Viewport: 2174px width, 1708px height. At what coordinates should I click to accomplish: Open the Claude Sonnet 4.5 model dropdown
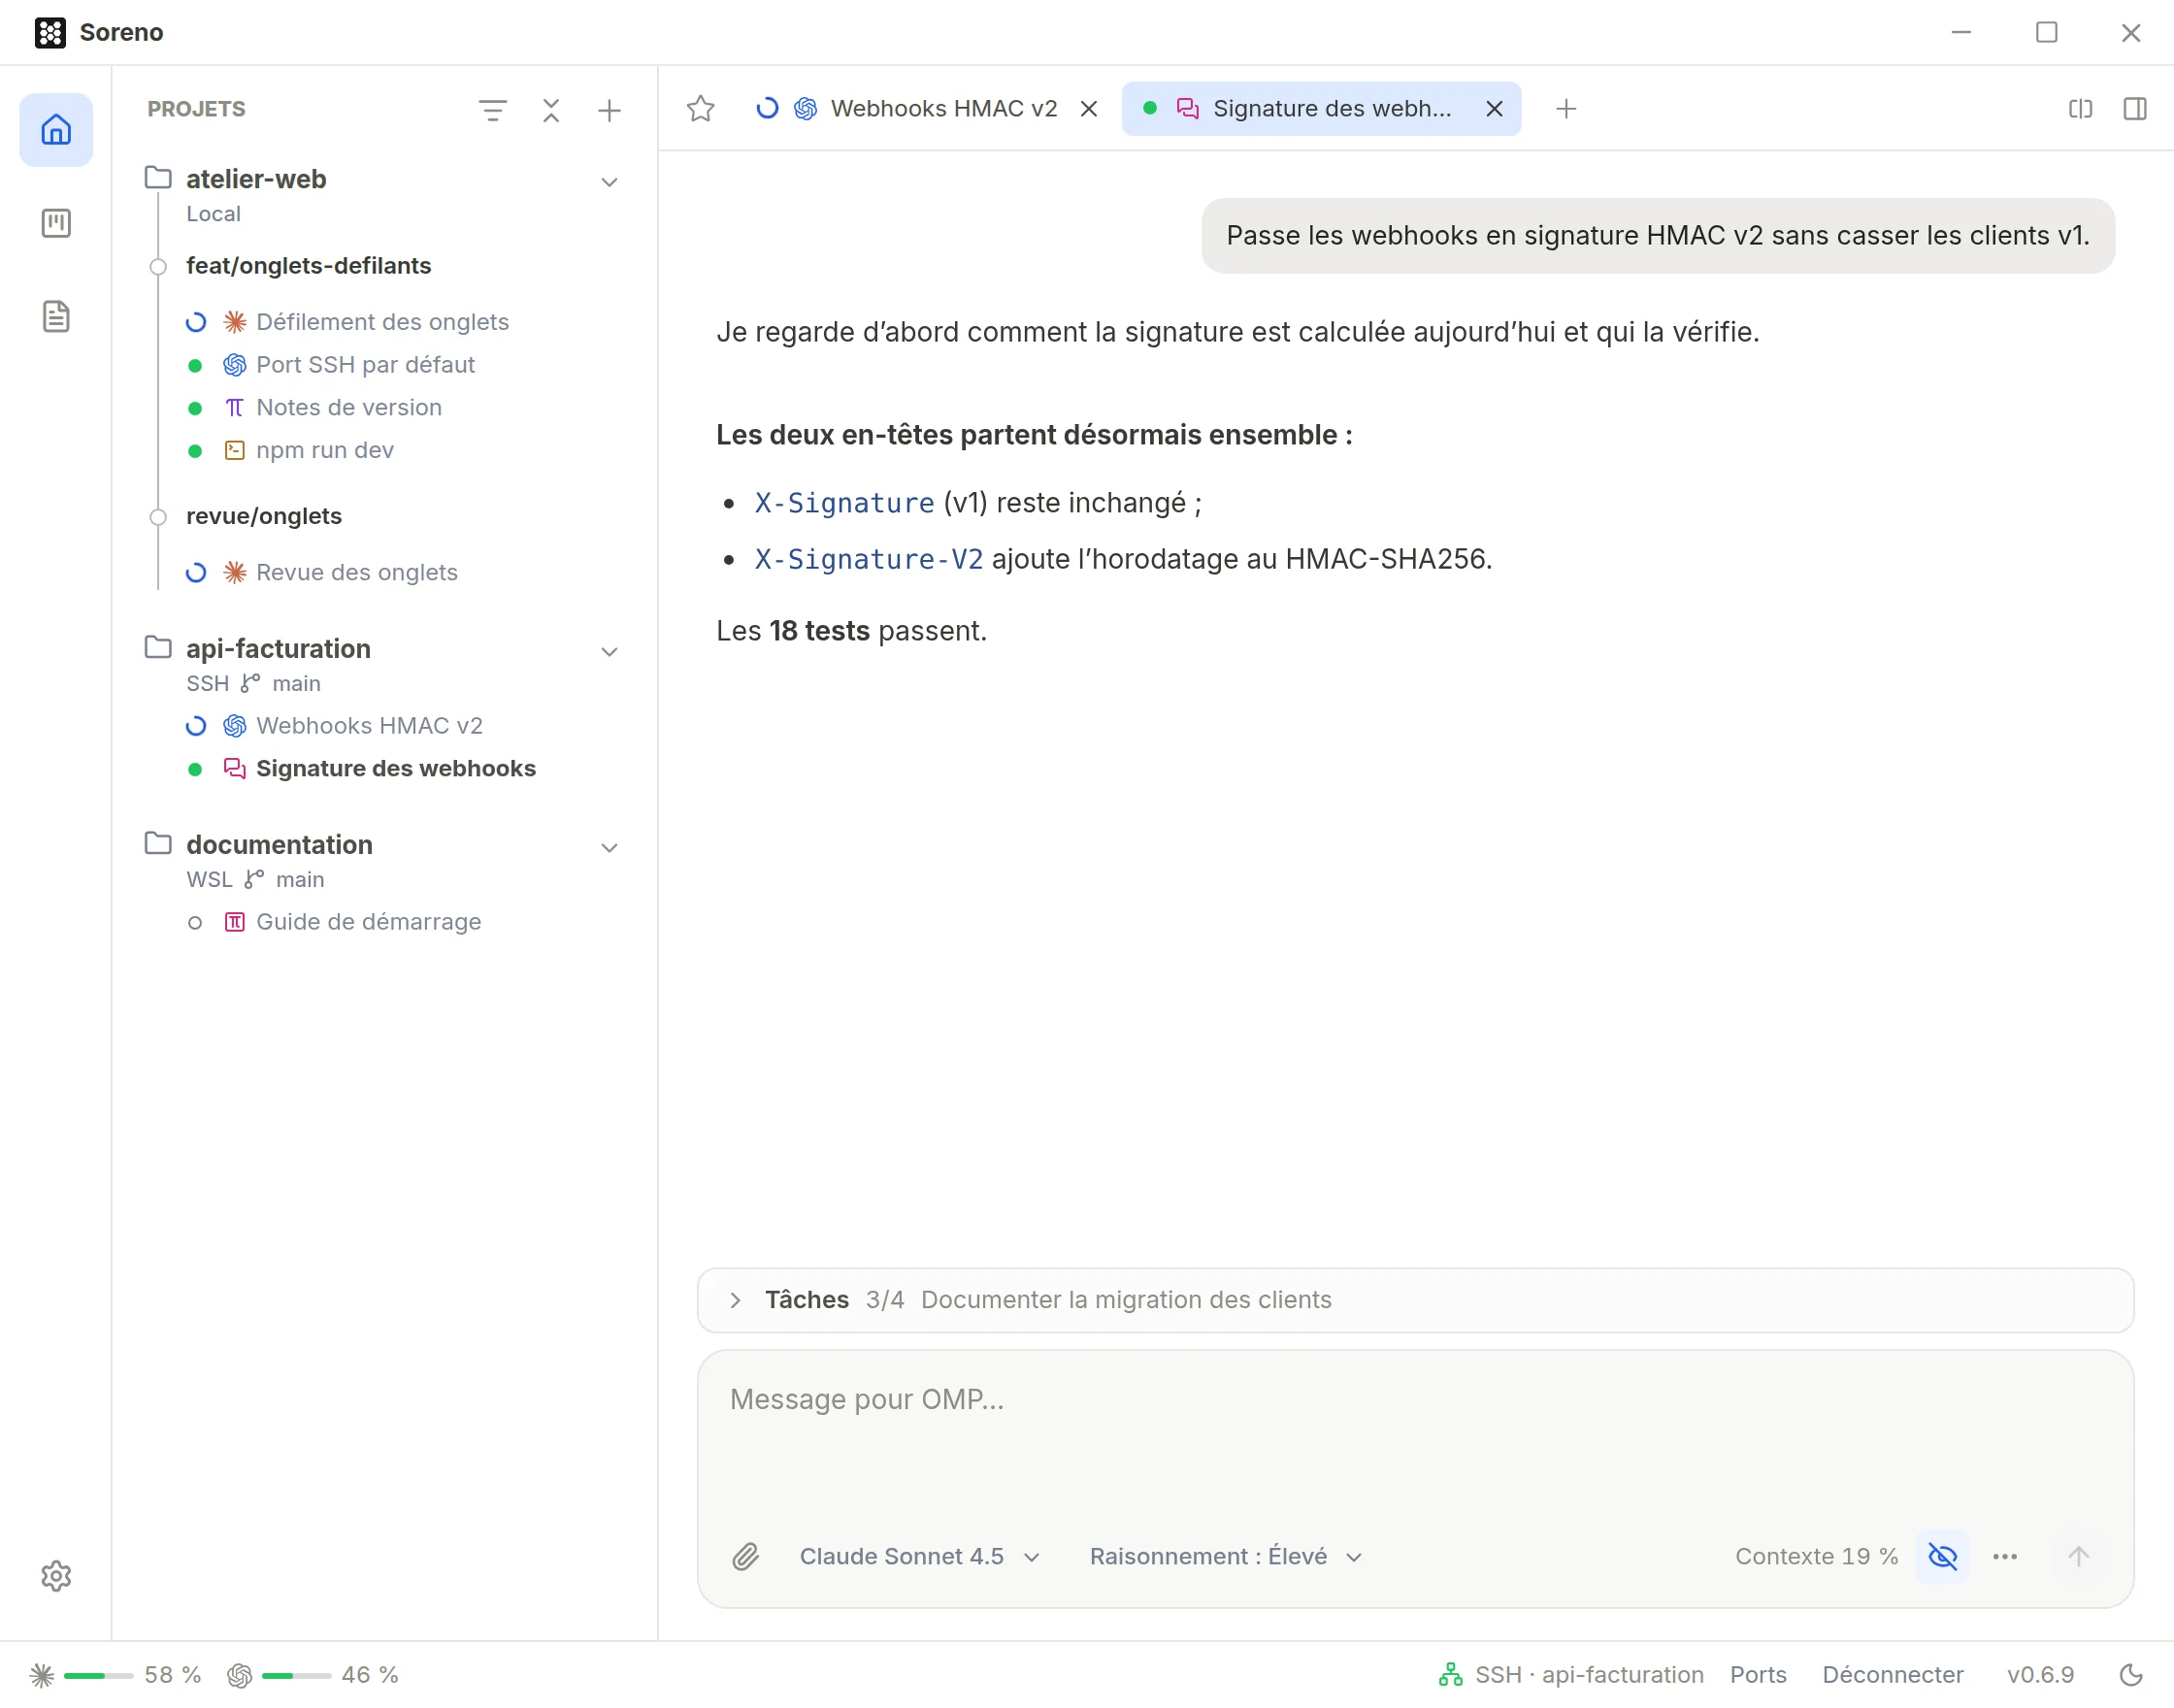point(919,1556)
